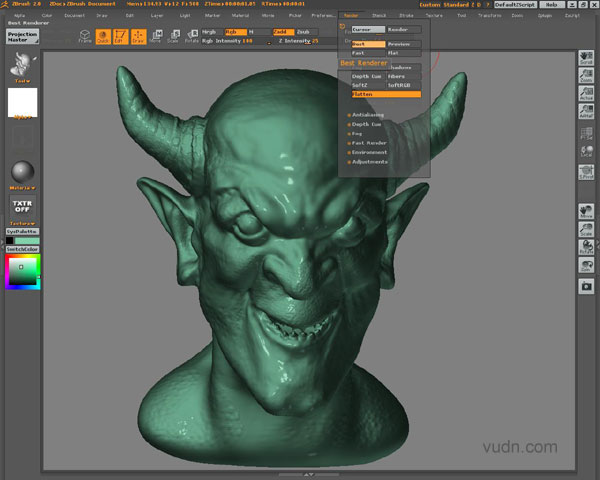Open the Zscript menu
The width and height of the screenshot is (600, 480).
(572, 16)
